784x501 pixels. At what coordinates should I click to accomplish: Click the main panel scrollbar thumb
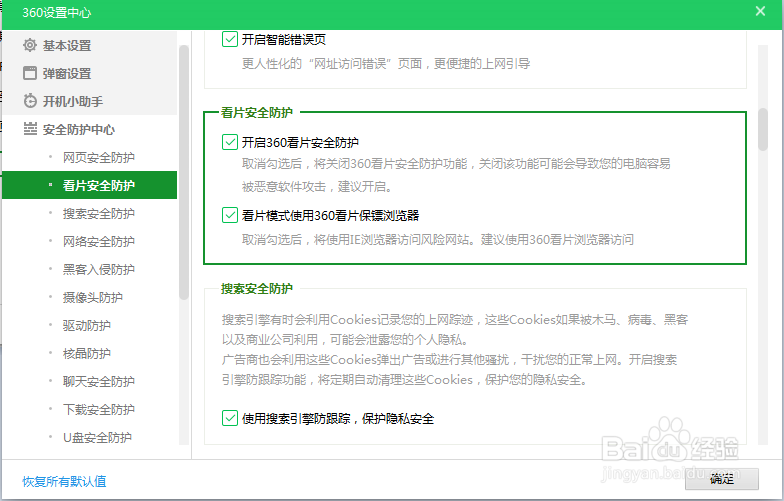[762, 129]
